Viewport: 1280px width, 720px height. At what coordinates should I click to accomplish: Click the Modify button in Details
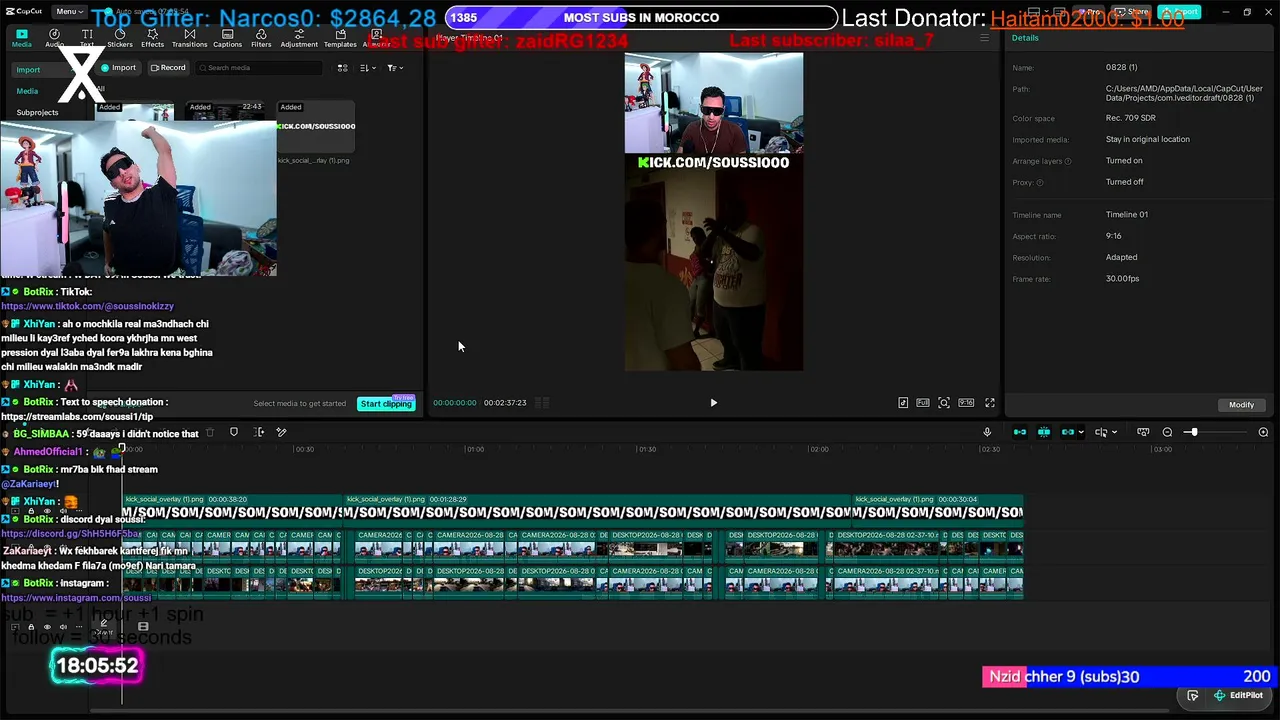pyautogui.click(x=1241, y=405)
